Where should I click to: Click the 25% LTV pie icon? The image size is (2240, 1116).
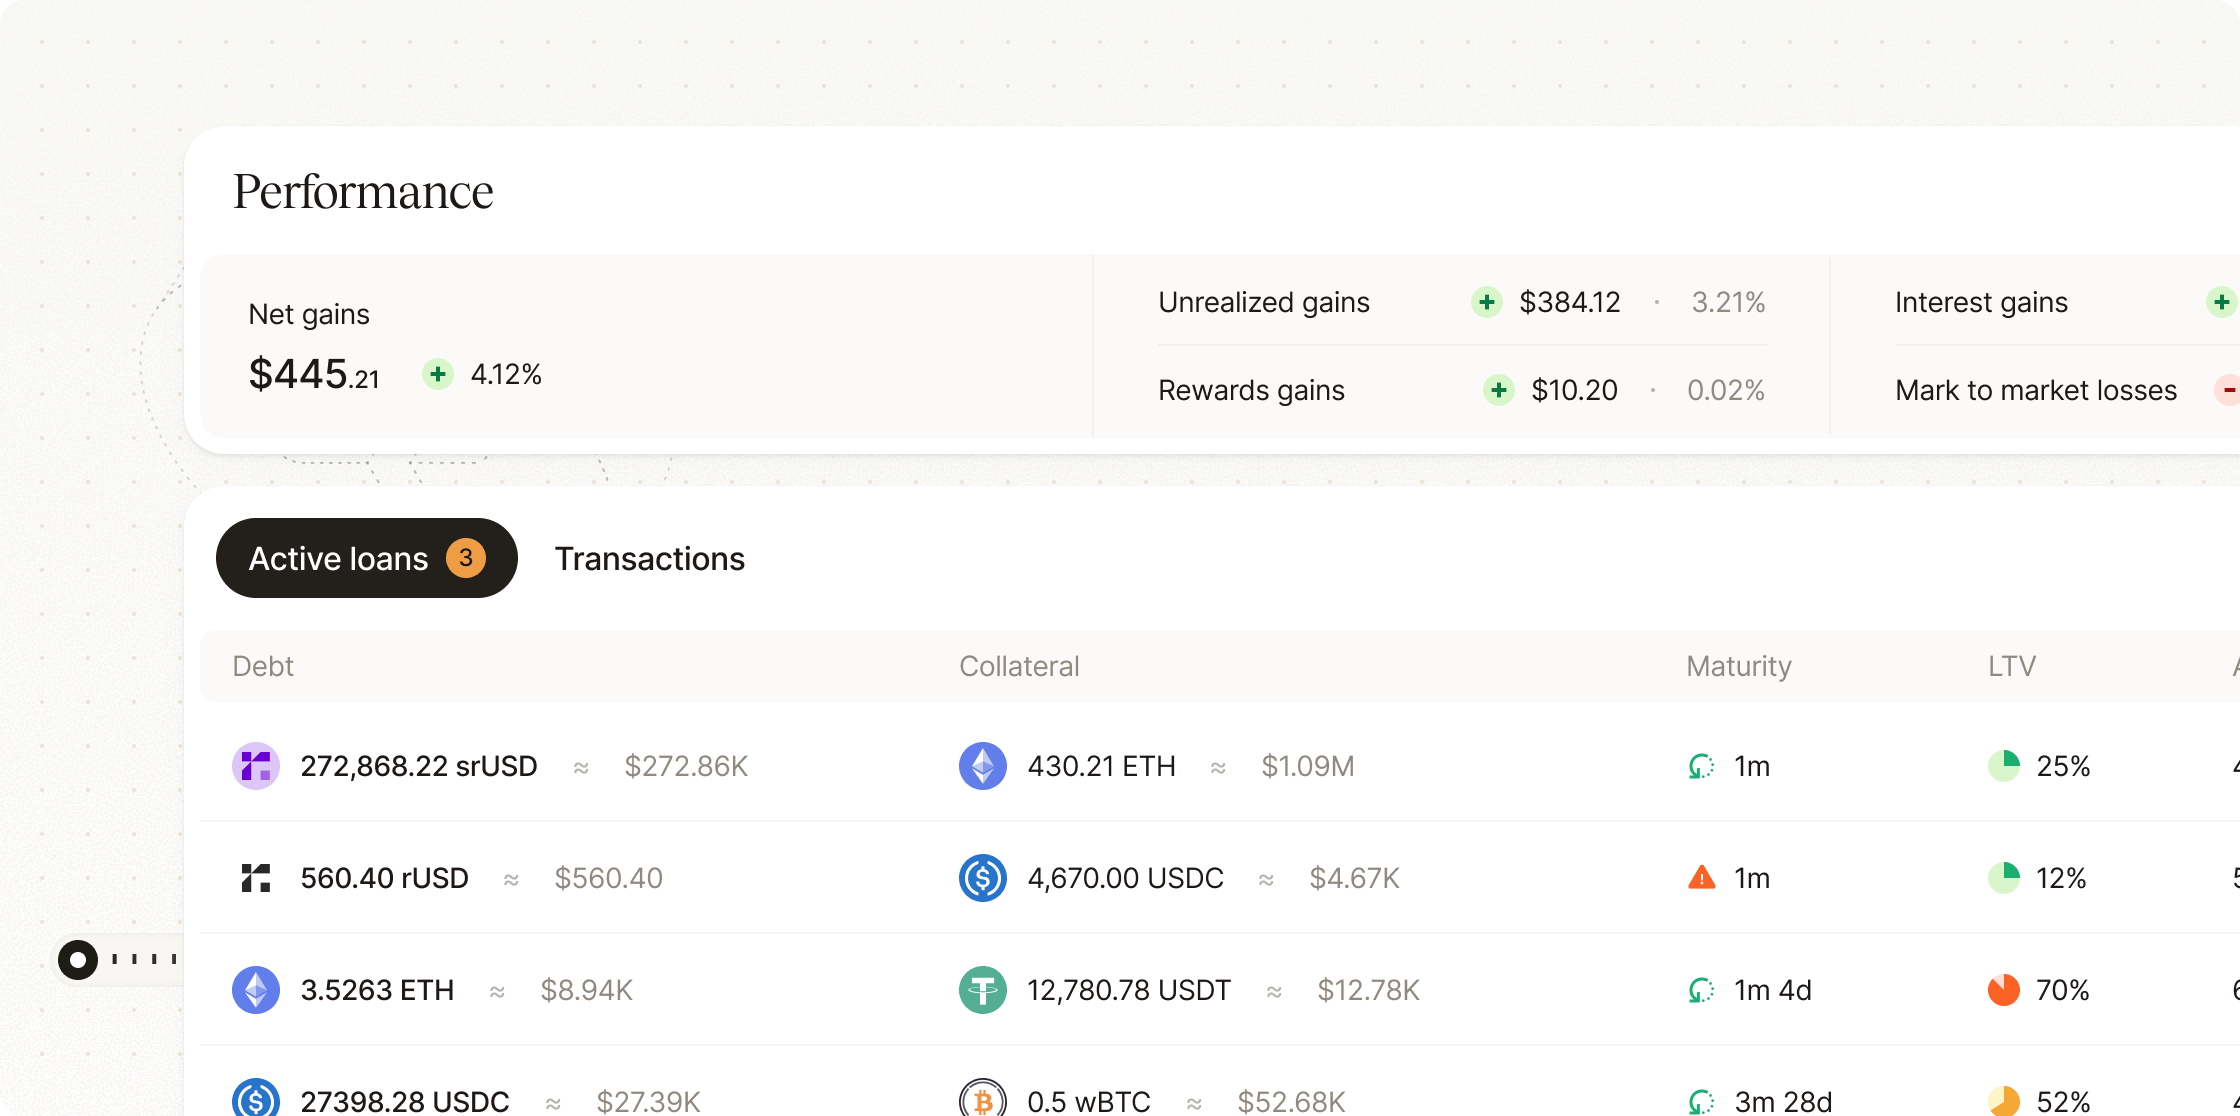(x=2004, y=766)
